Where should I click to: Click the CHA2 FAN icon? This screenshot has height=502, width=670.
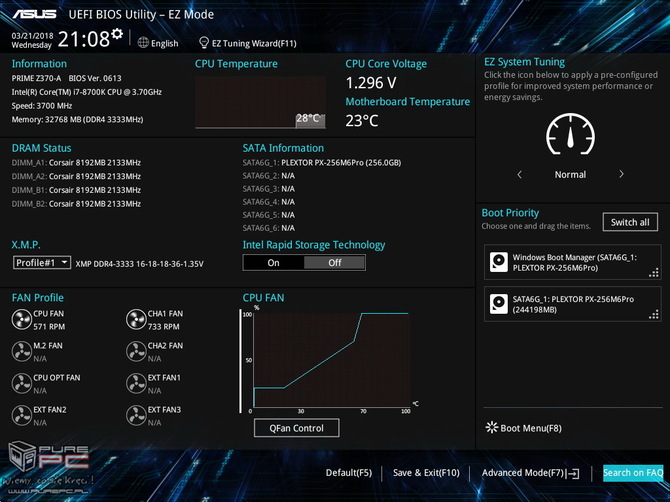pyautogui.click(x=136, y=352)
